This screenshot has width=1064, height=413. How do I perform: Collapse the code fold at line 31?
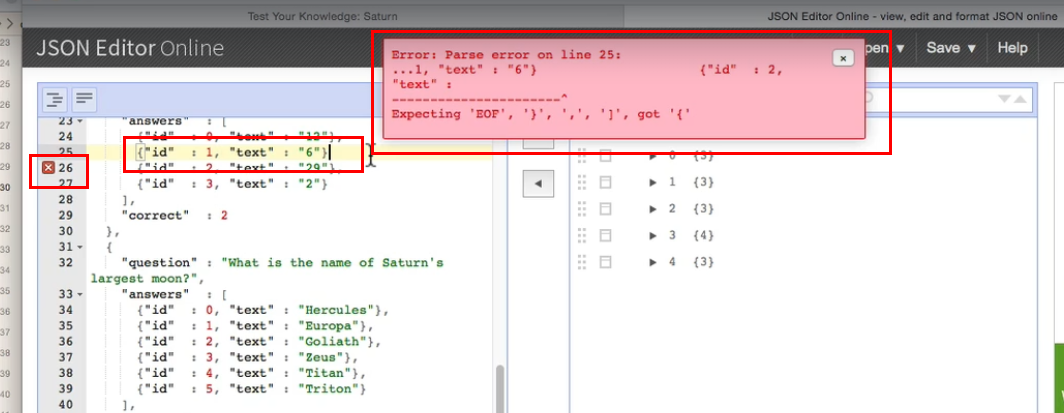(81, 246)
